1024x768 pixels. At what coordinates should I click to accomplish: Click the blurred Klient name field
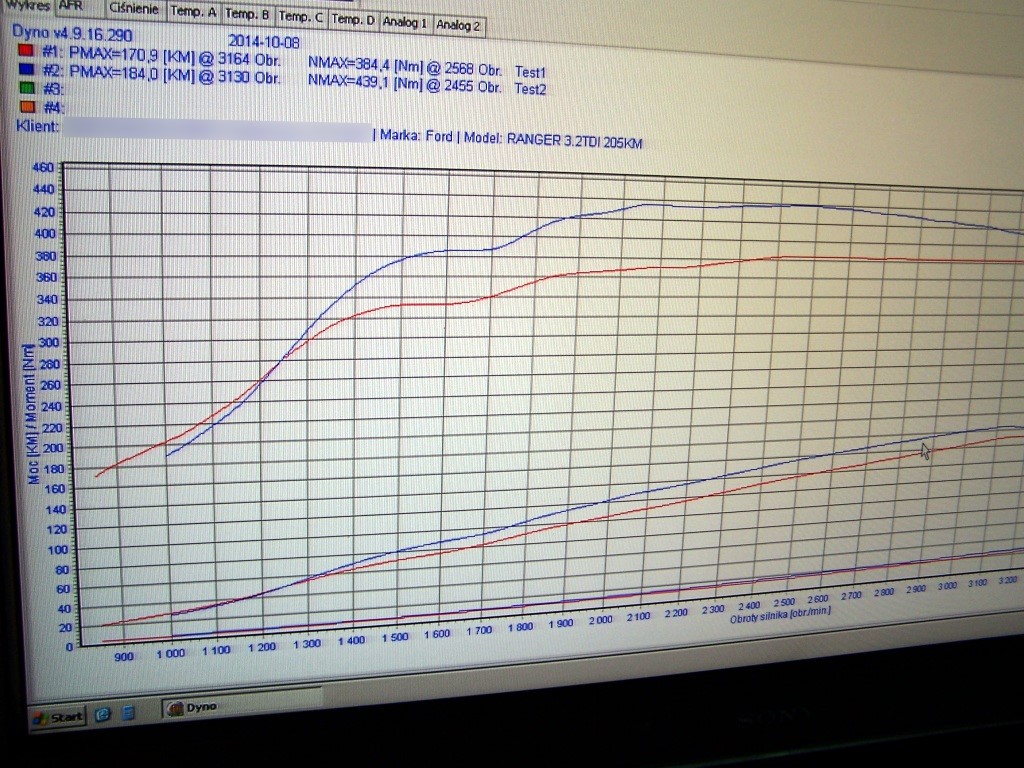tap(215, 131)
